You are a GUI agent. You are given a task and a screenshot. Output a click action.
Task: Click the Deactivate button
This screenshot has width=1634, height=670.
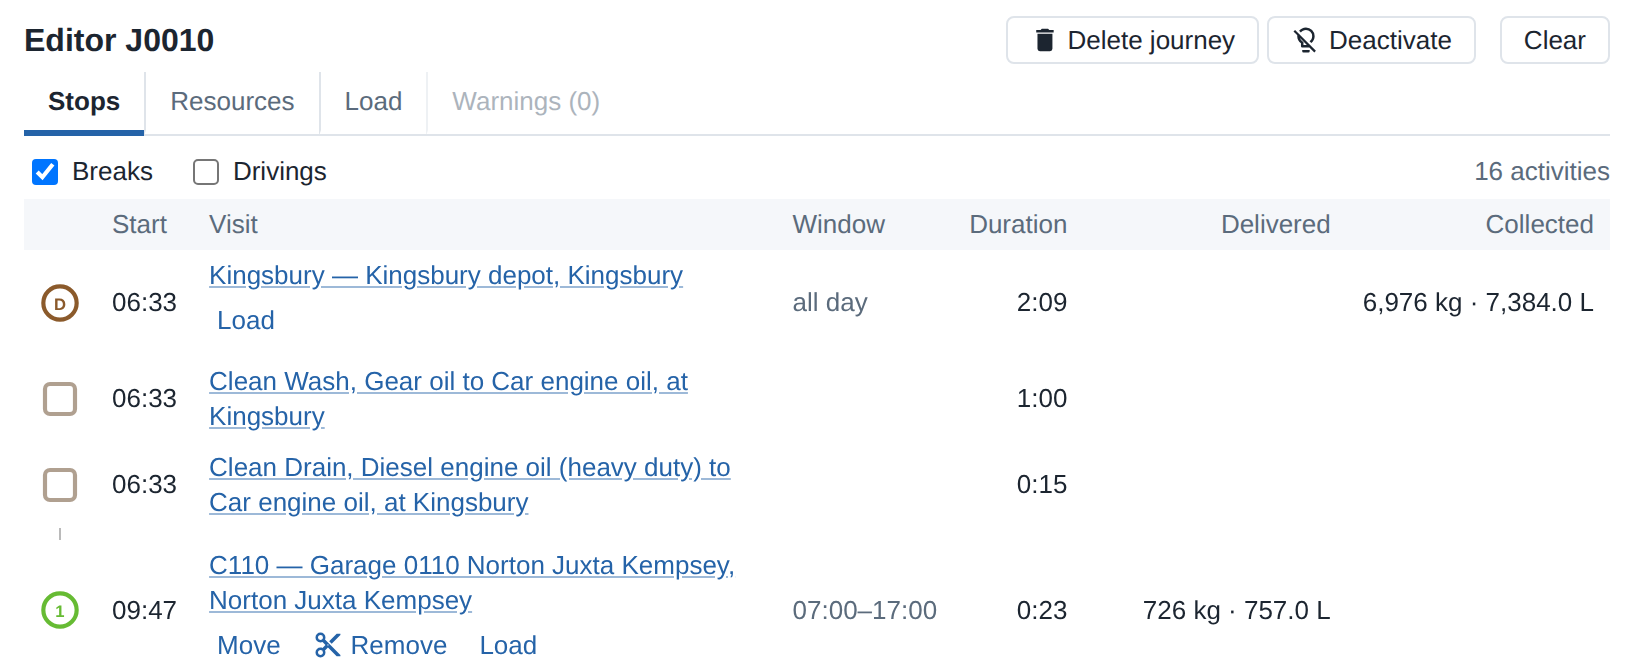point(1371,40)
